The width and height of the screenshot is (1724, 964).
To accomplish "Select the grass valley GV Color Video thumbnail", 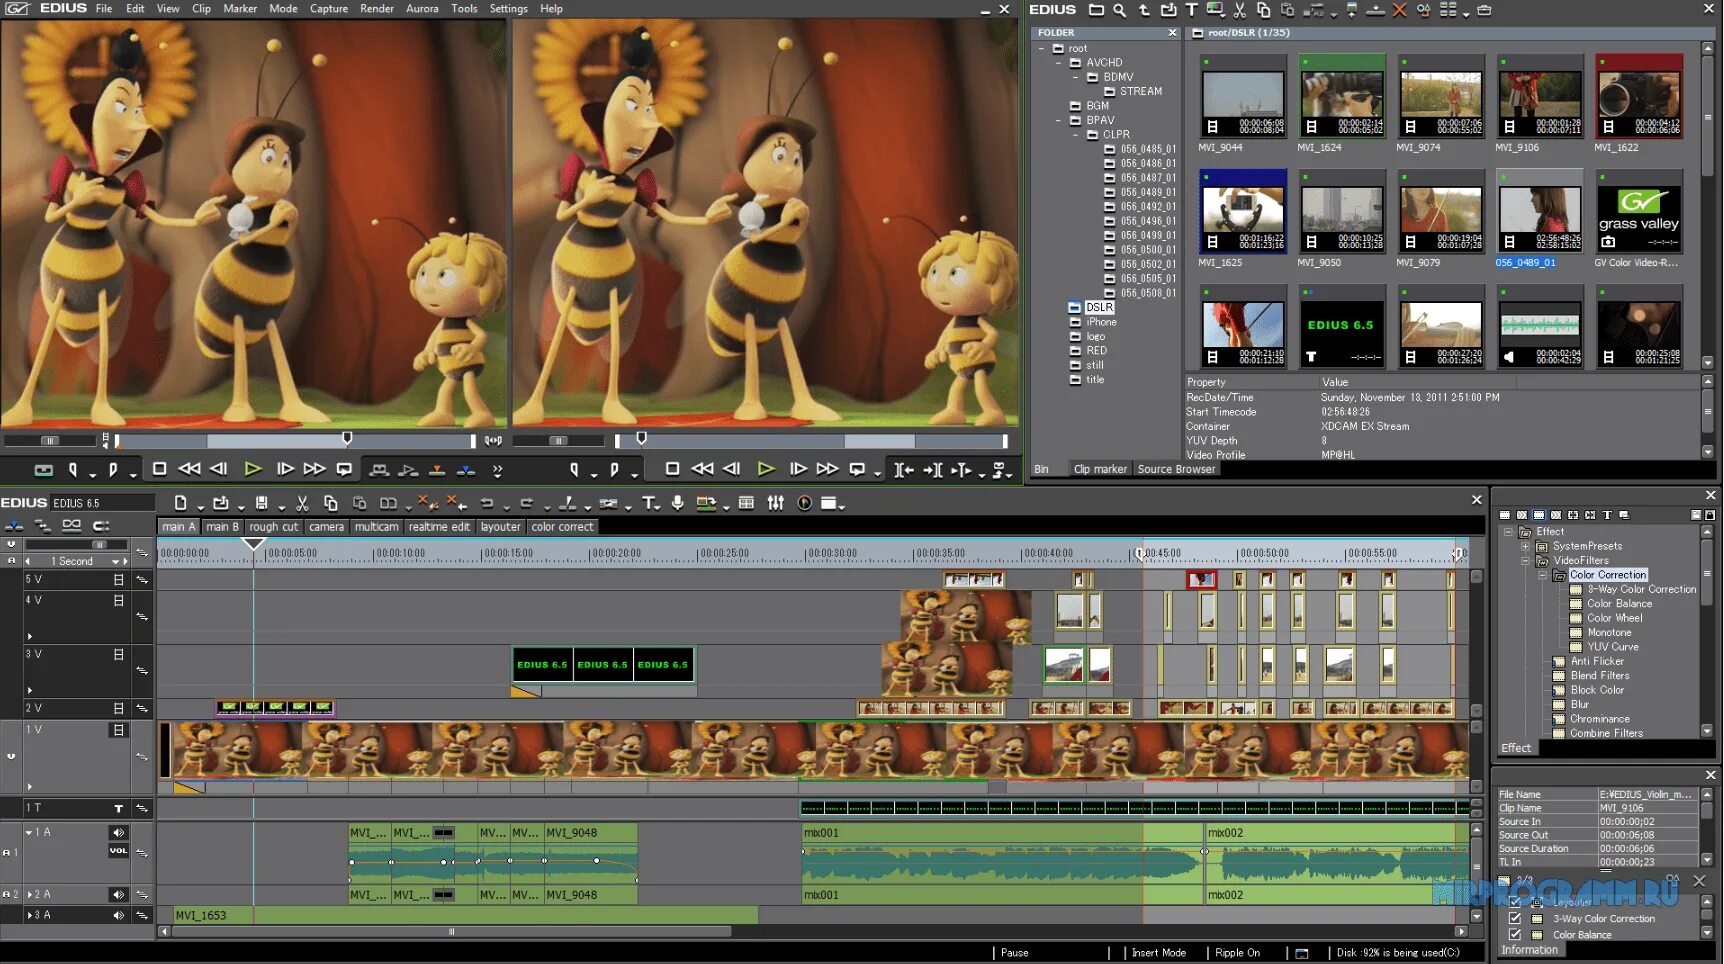I will 1638,213.
